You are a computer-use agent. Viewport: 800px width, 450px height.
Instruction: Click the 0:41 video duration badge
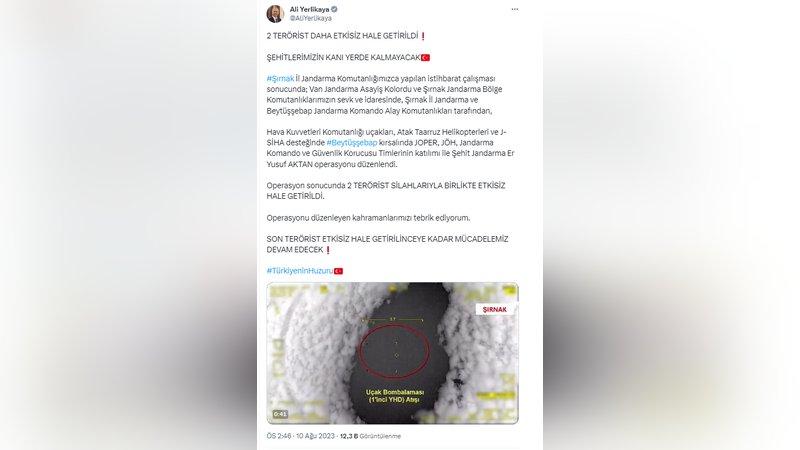(280, 414)
